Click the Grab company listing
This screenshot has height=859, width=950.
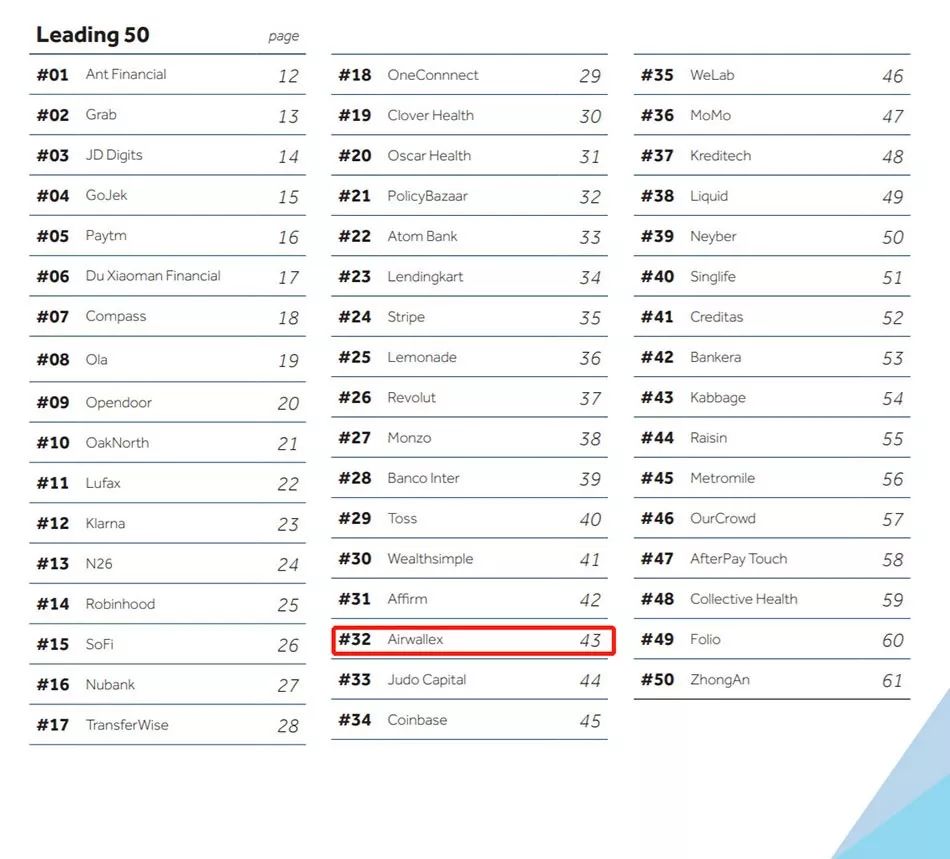tap(101, 115)
